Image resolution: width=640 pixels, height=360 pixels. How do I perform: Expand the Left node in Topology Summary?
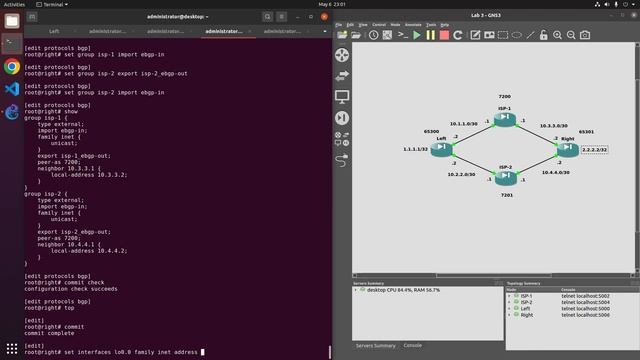[509, 309]
